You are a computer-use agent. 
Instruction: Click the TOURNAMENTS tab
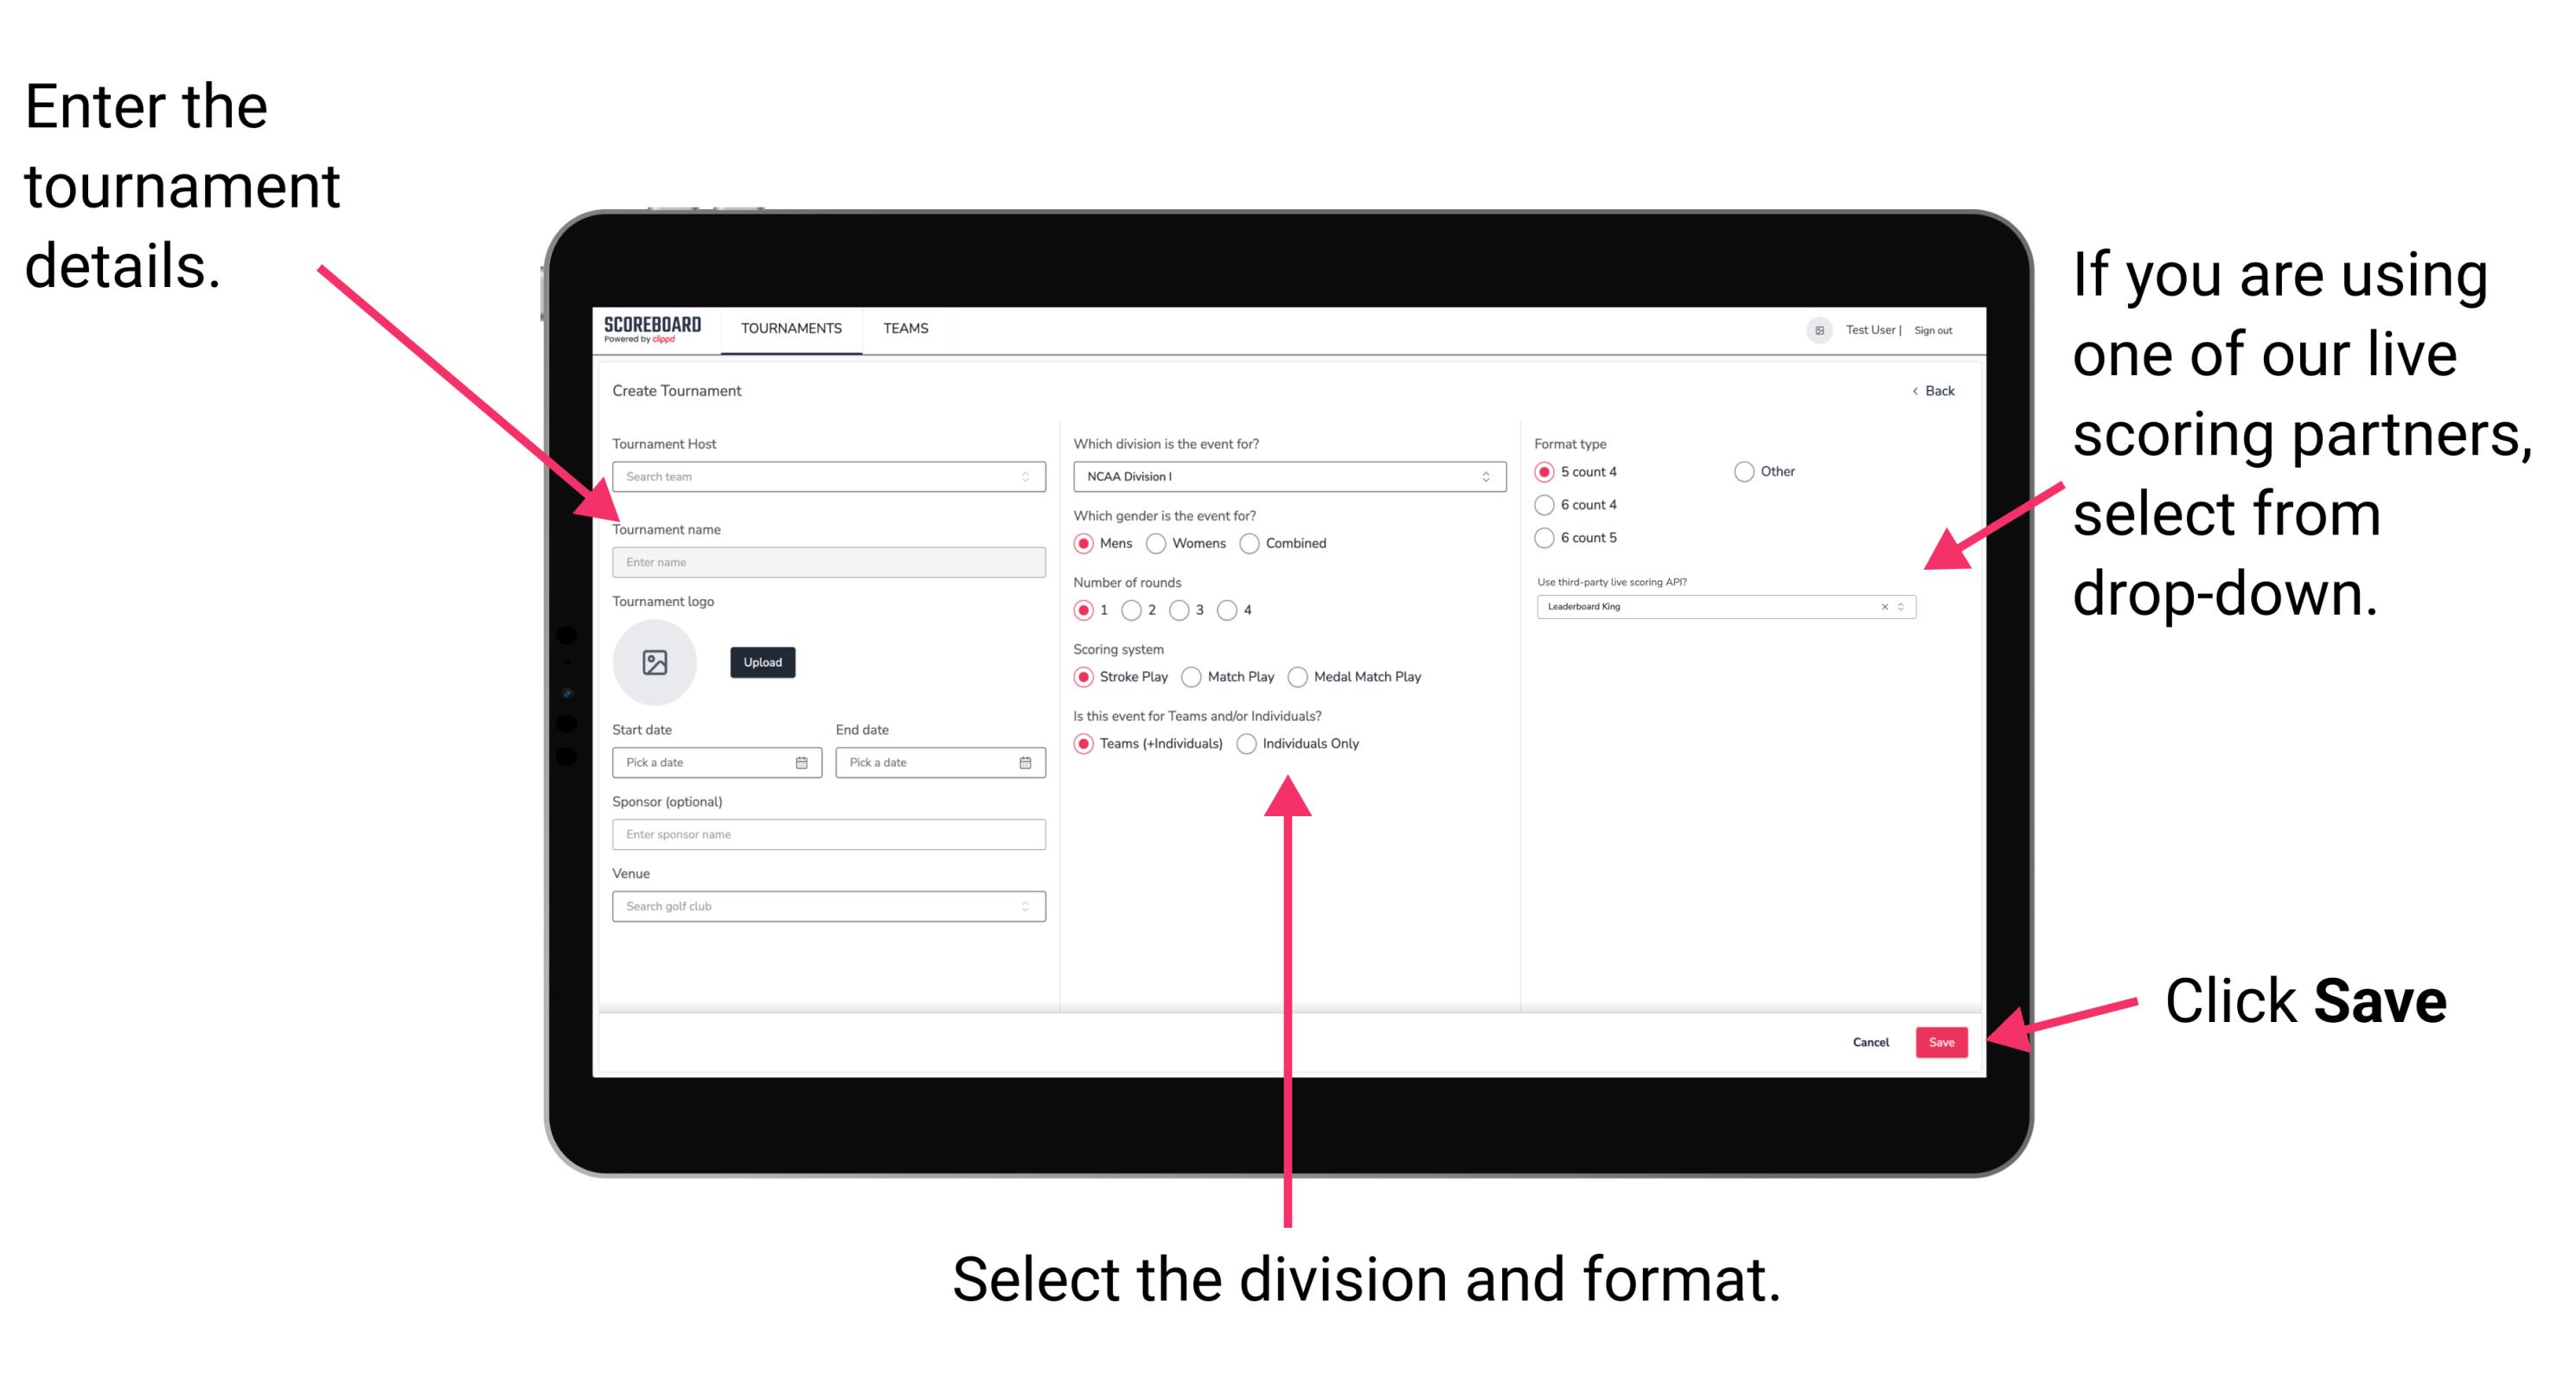[x=790, y=329]
